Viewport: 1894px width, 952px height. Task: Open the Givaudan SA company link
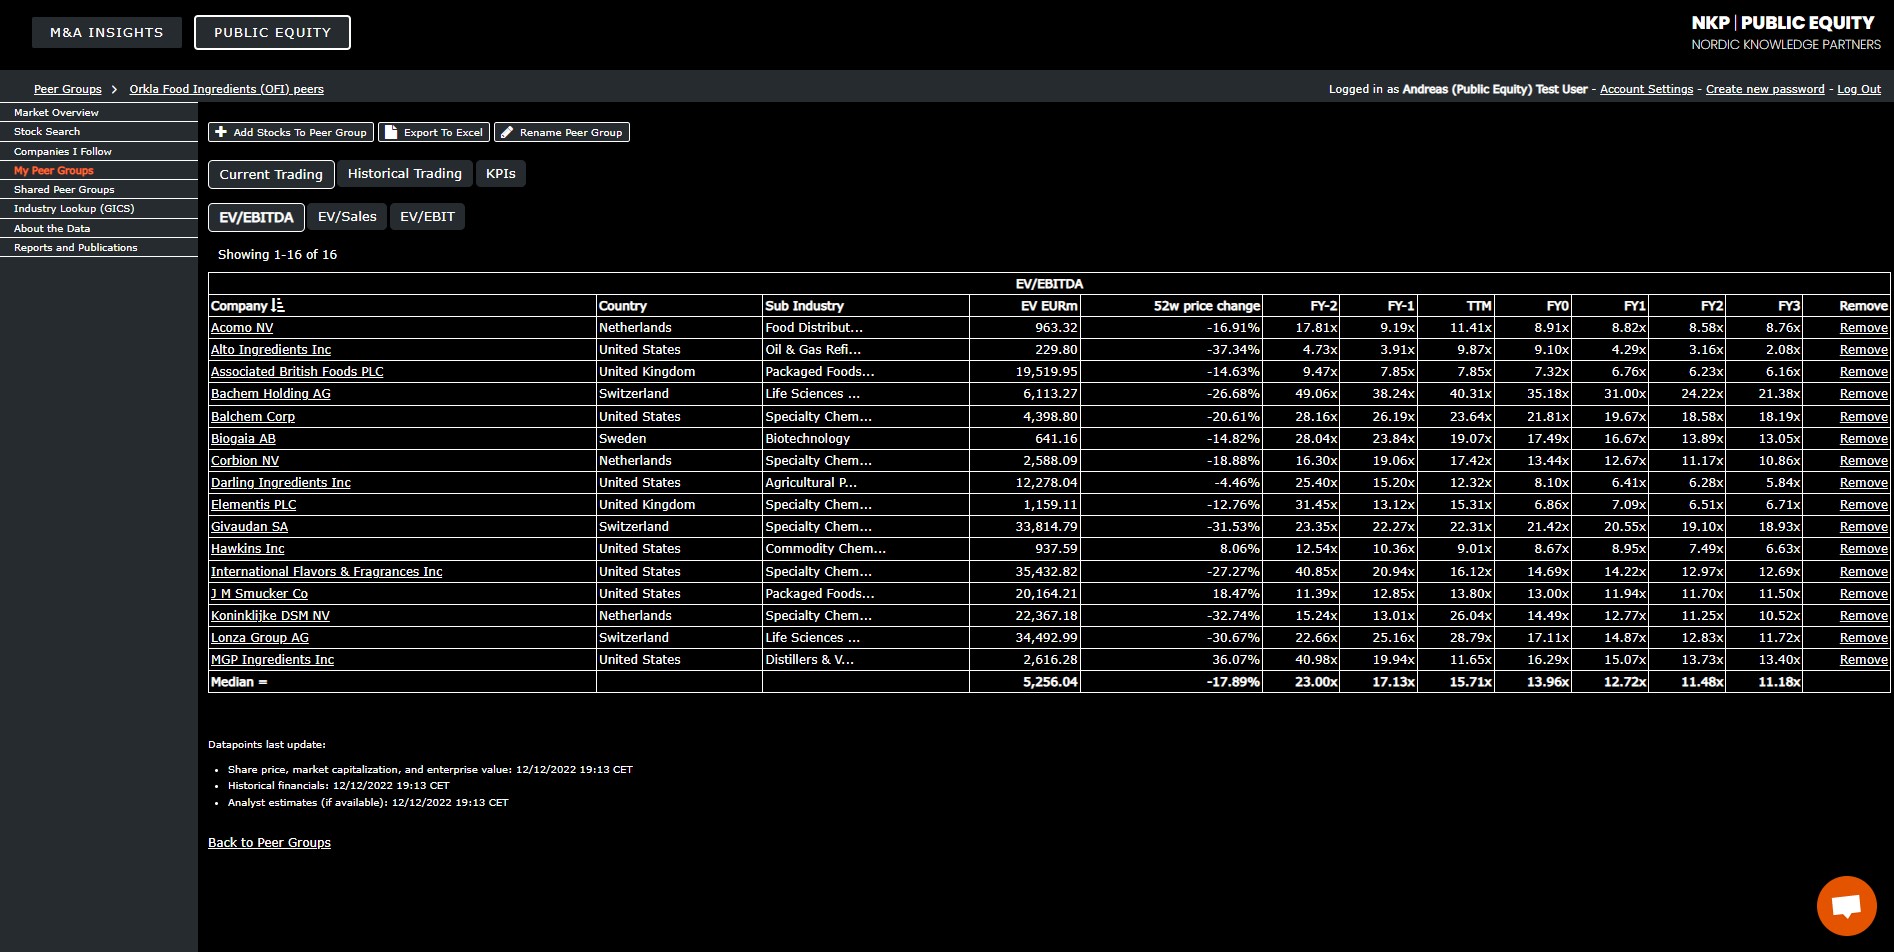pos(249,527)
